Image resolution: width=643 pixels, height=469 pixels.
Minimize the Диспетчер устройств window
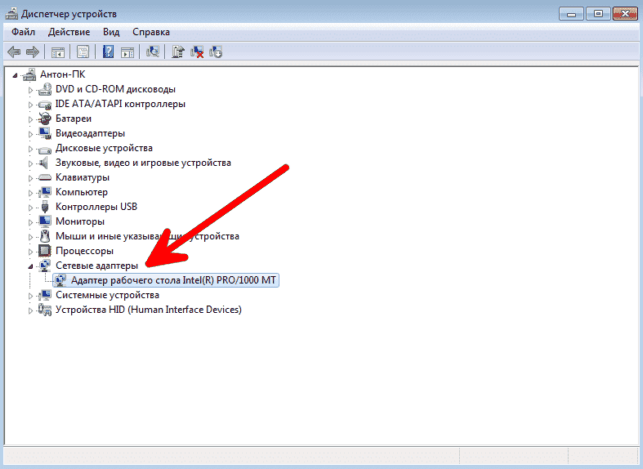[x=570, y=14]
